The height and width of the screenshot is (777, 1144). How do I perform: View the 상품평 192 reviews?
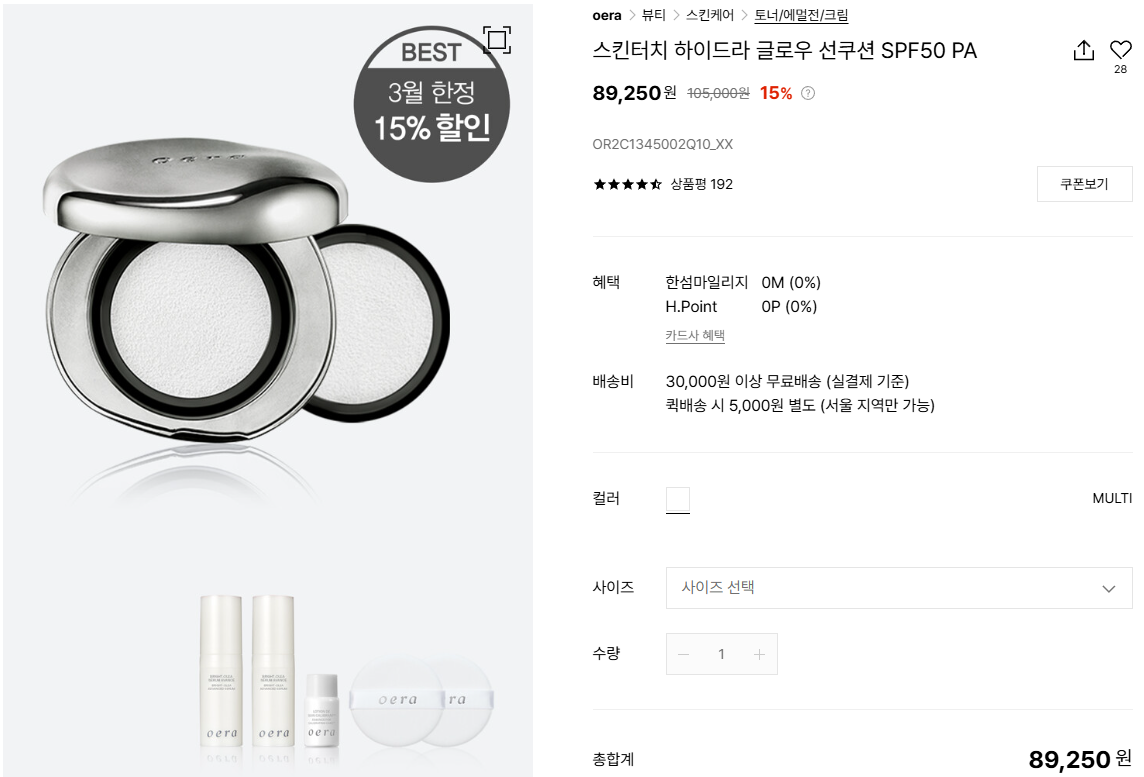(x=702, y=185)
